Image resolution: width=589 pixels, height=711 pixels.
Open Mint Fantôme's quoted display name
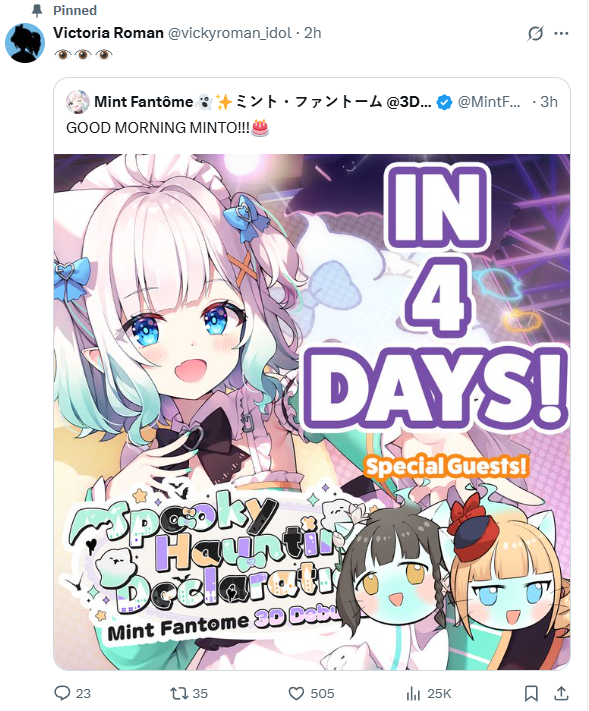point(263,102)
